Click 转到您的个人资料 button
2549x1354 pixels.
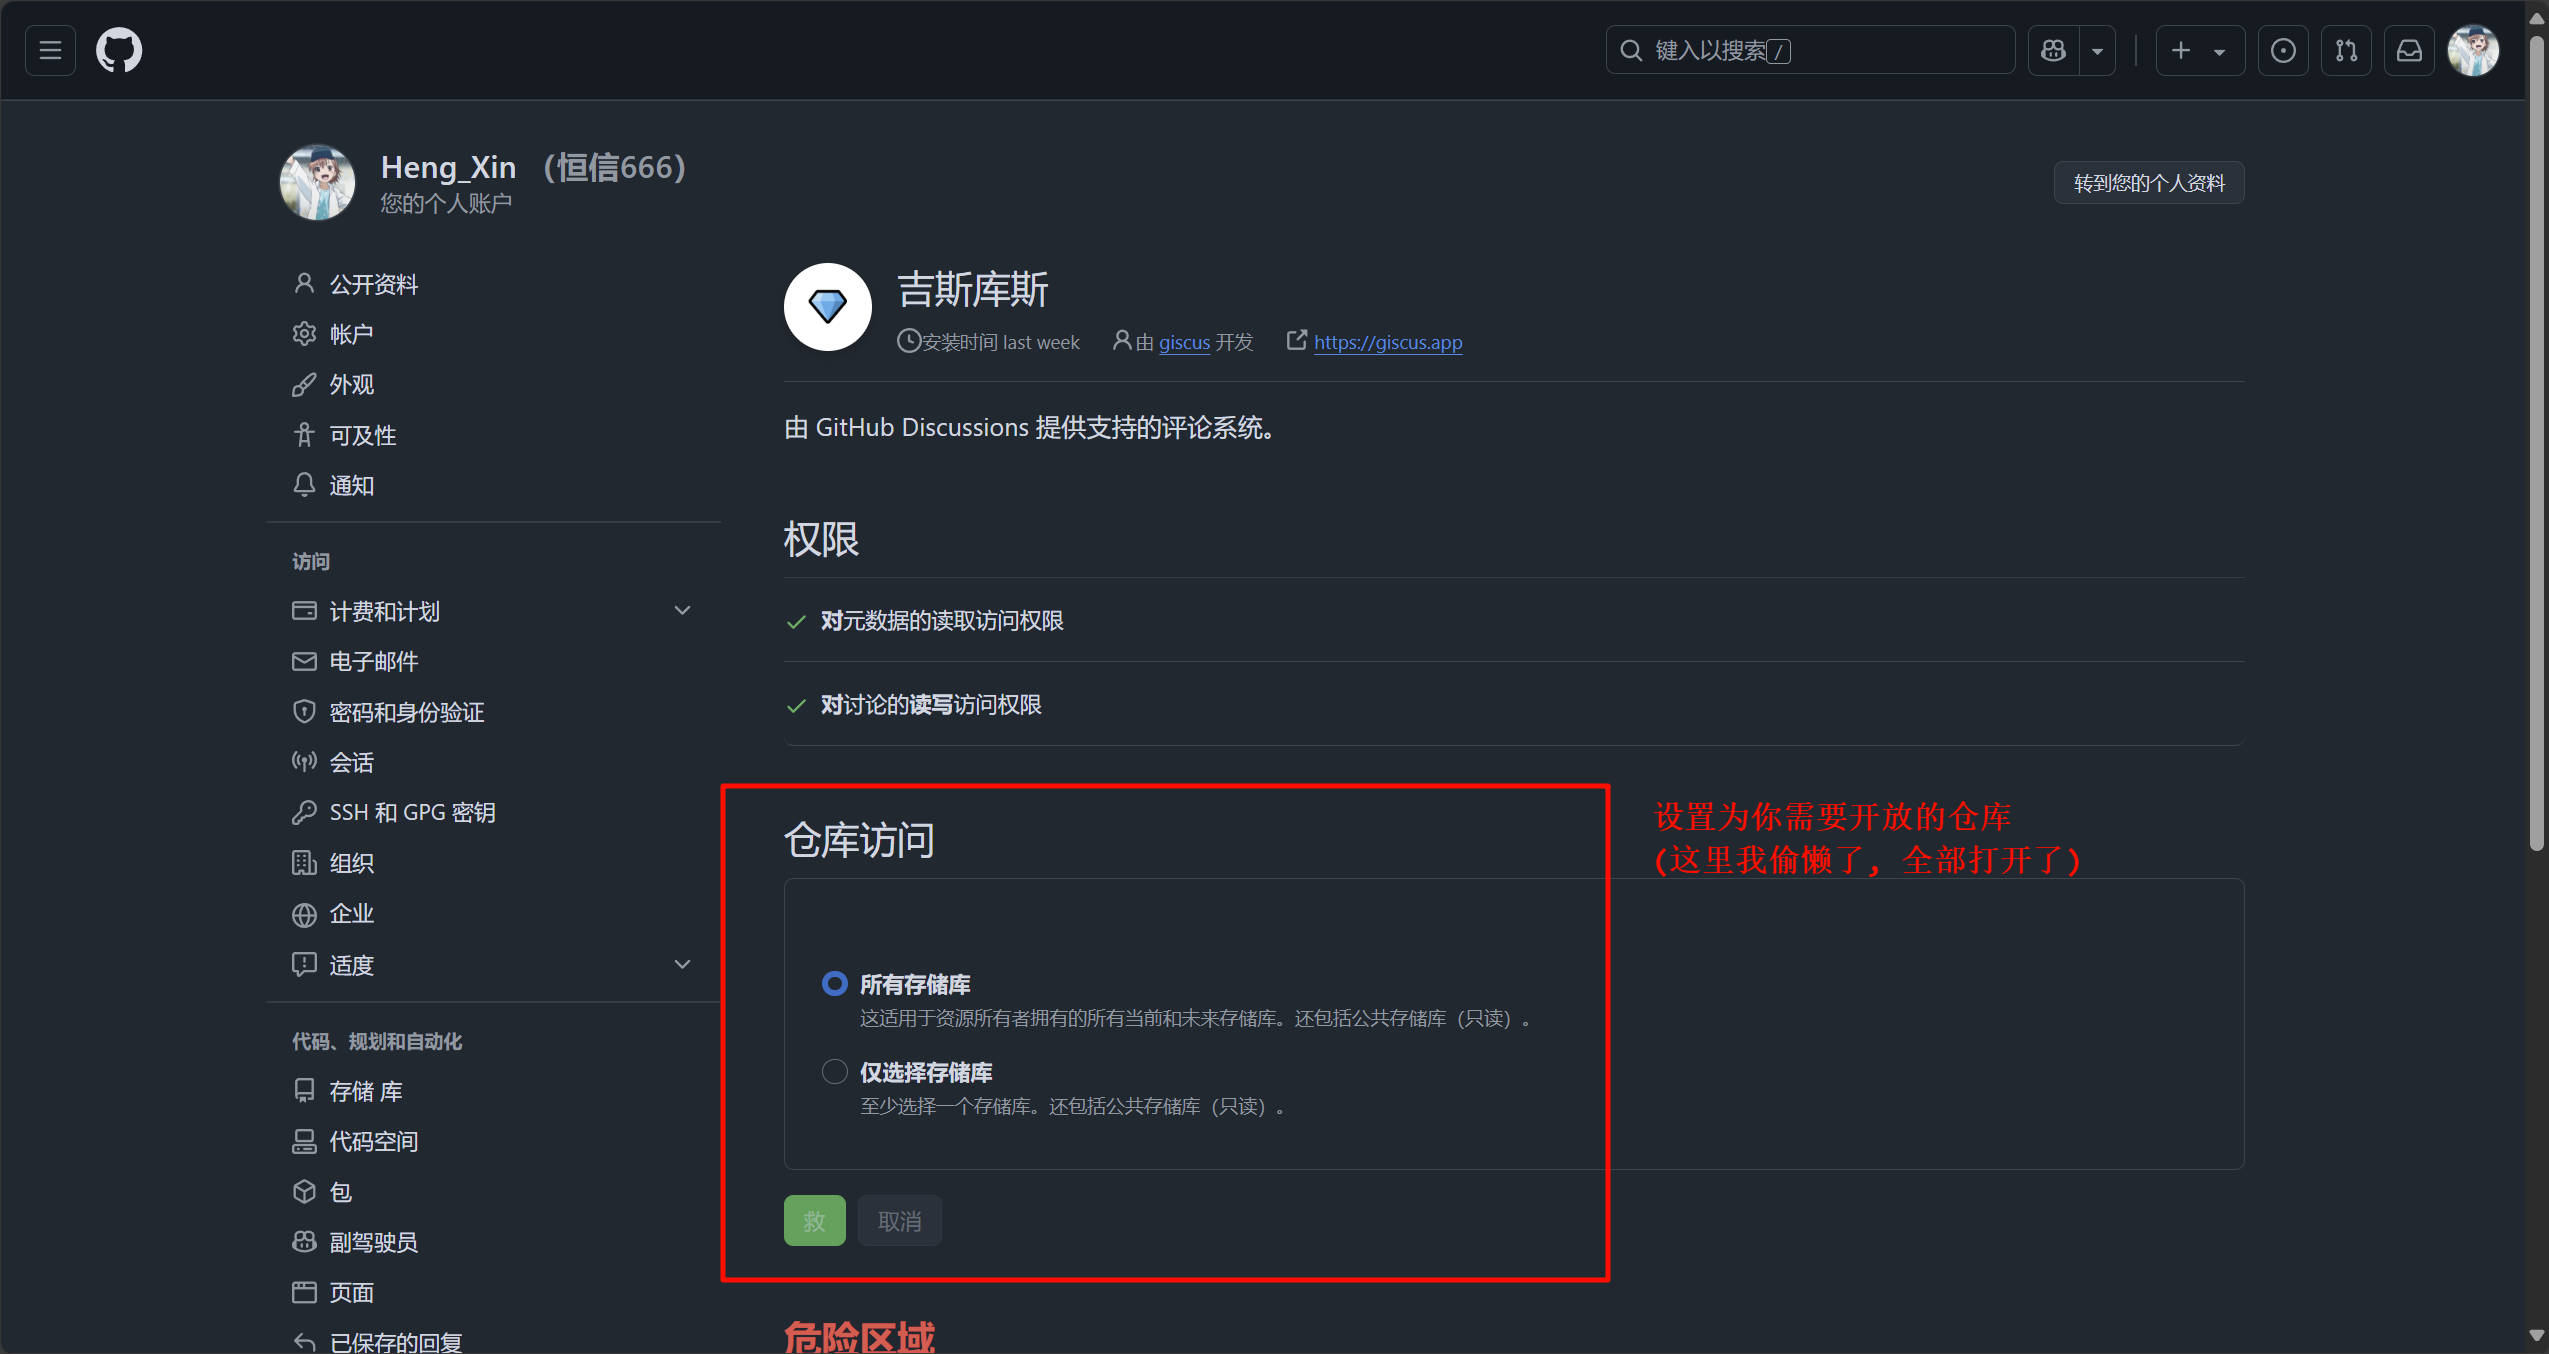[2149, 183]
